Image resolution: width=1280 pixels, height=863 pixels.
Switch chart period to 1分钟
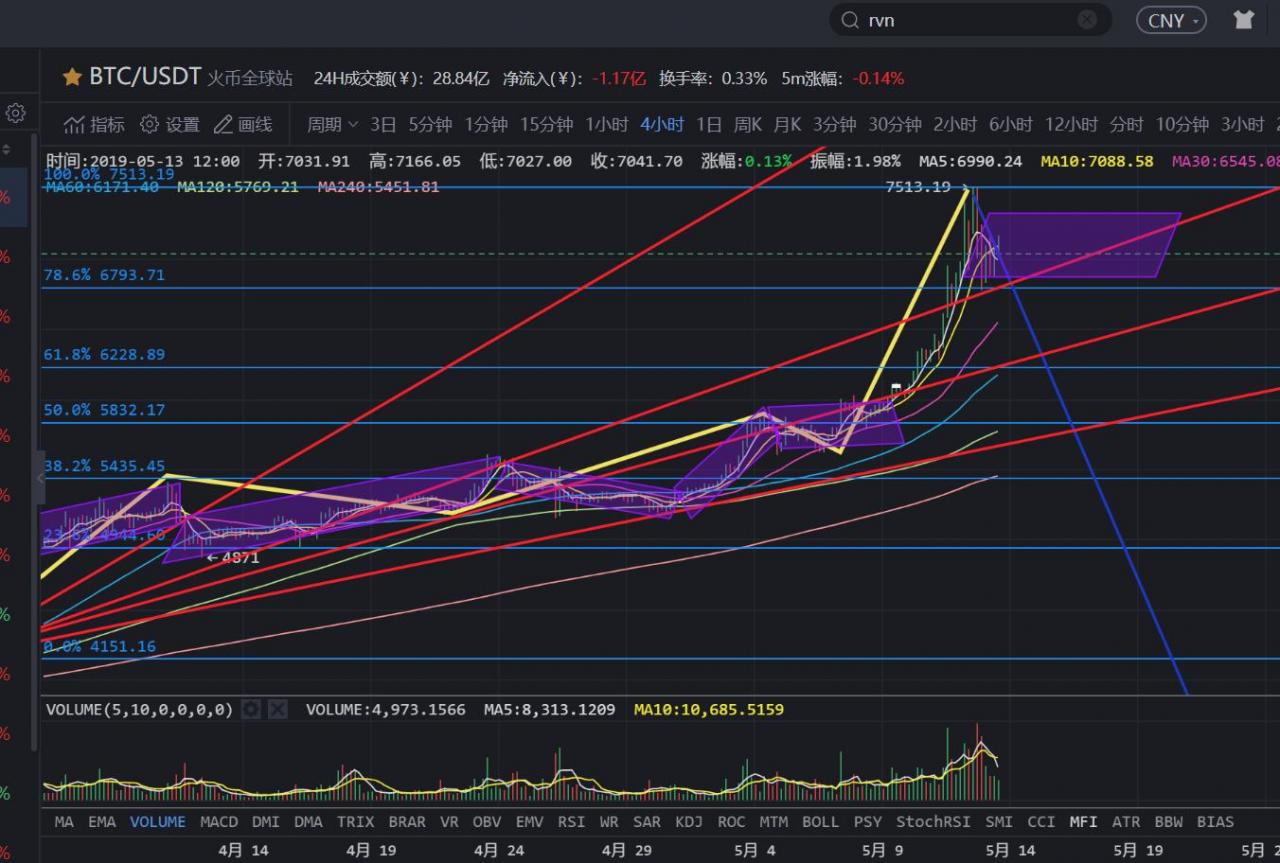click(x=486, y=125)
